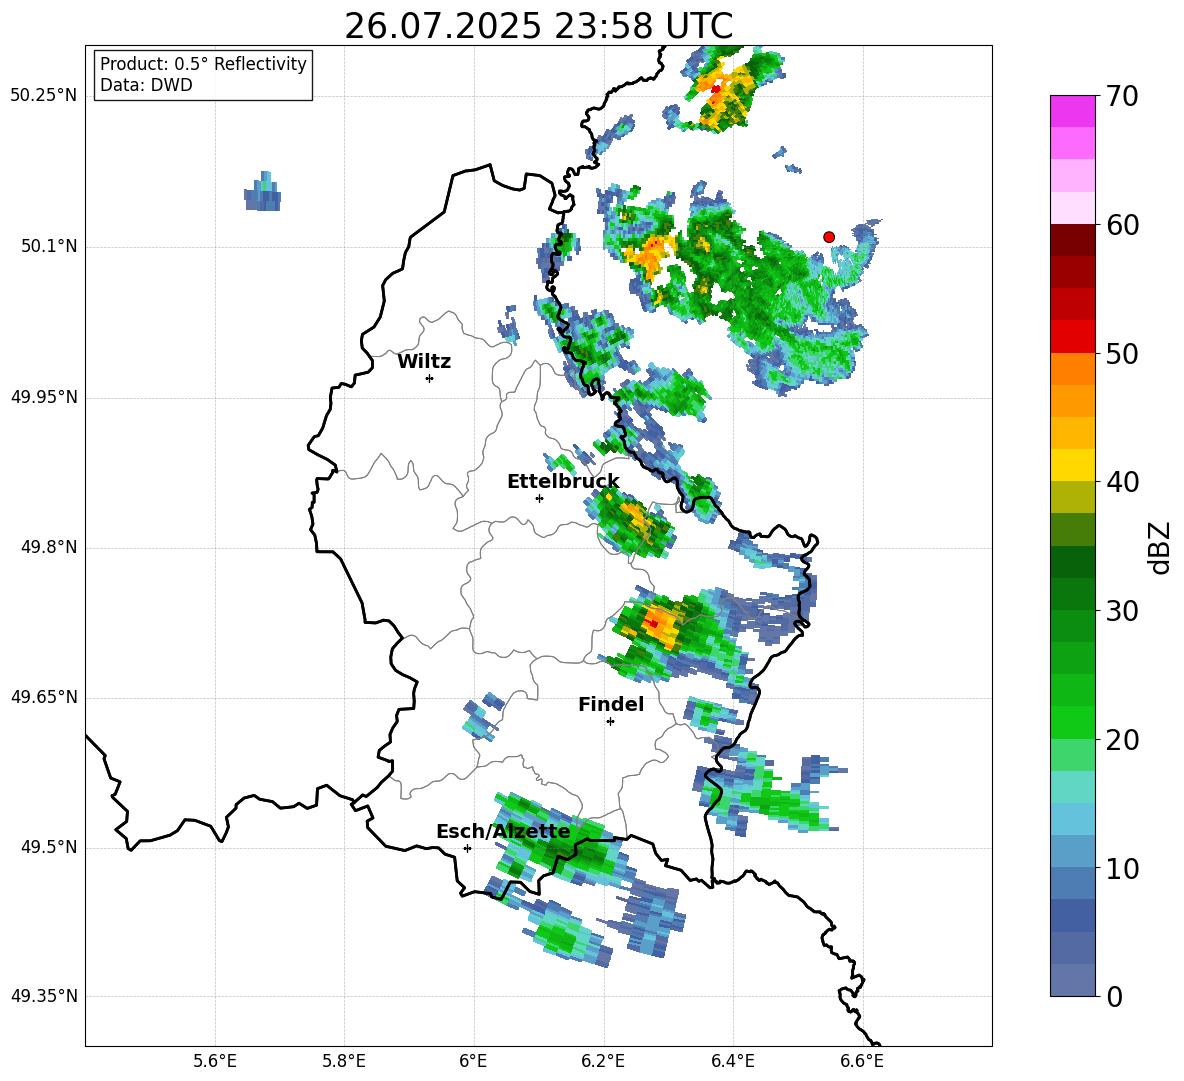Click the dark red colorbar segment below 60

click(x=1072, y=240)
